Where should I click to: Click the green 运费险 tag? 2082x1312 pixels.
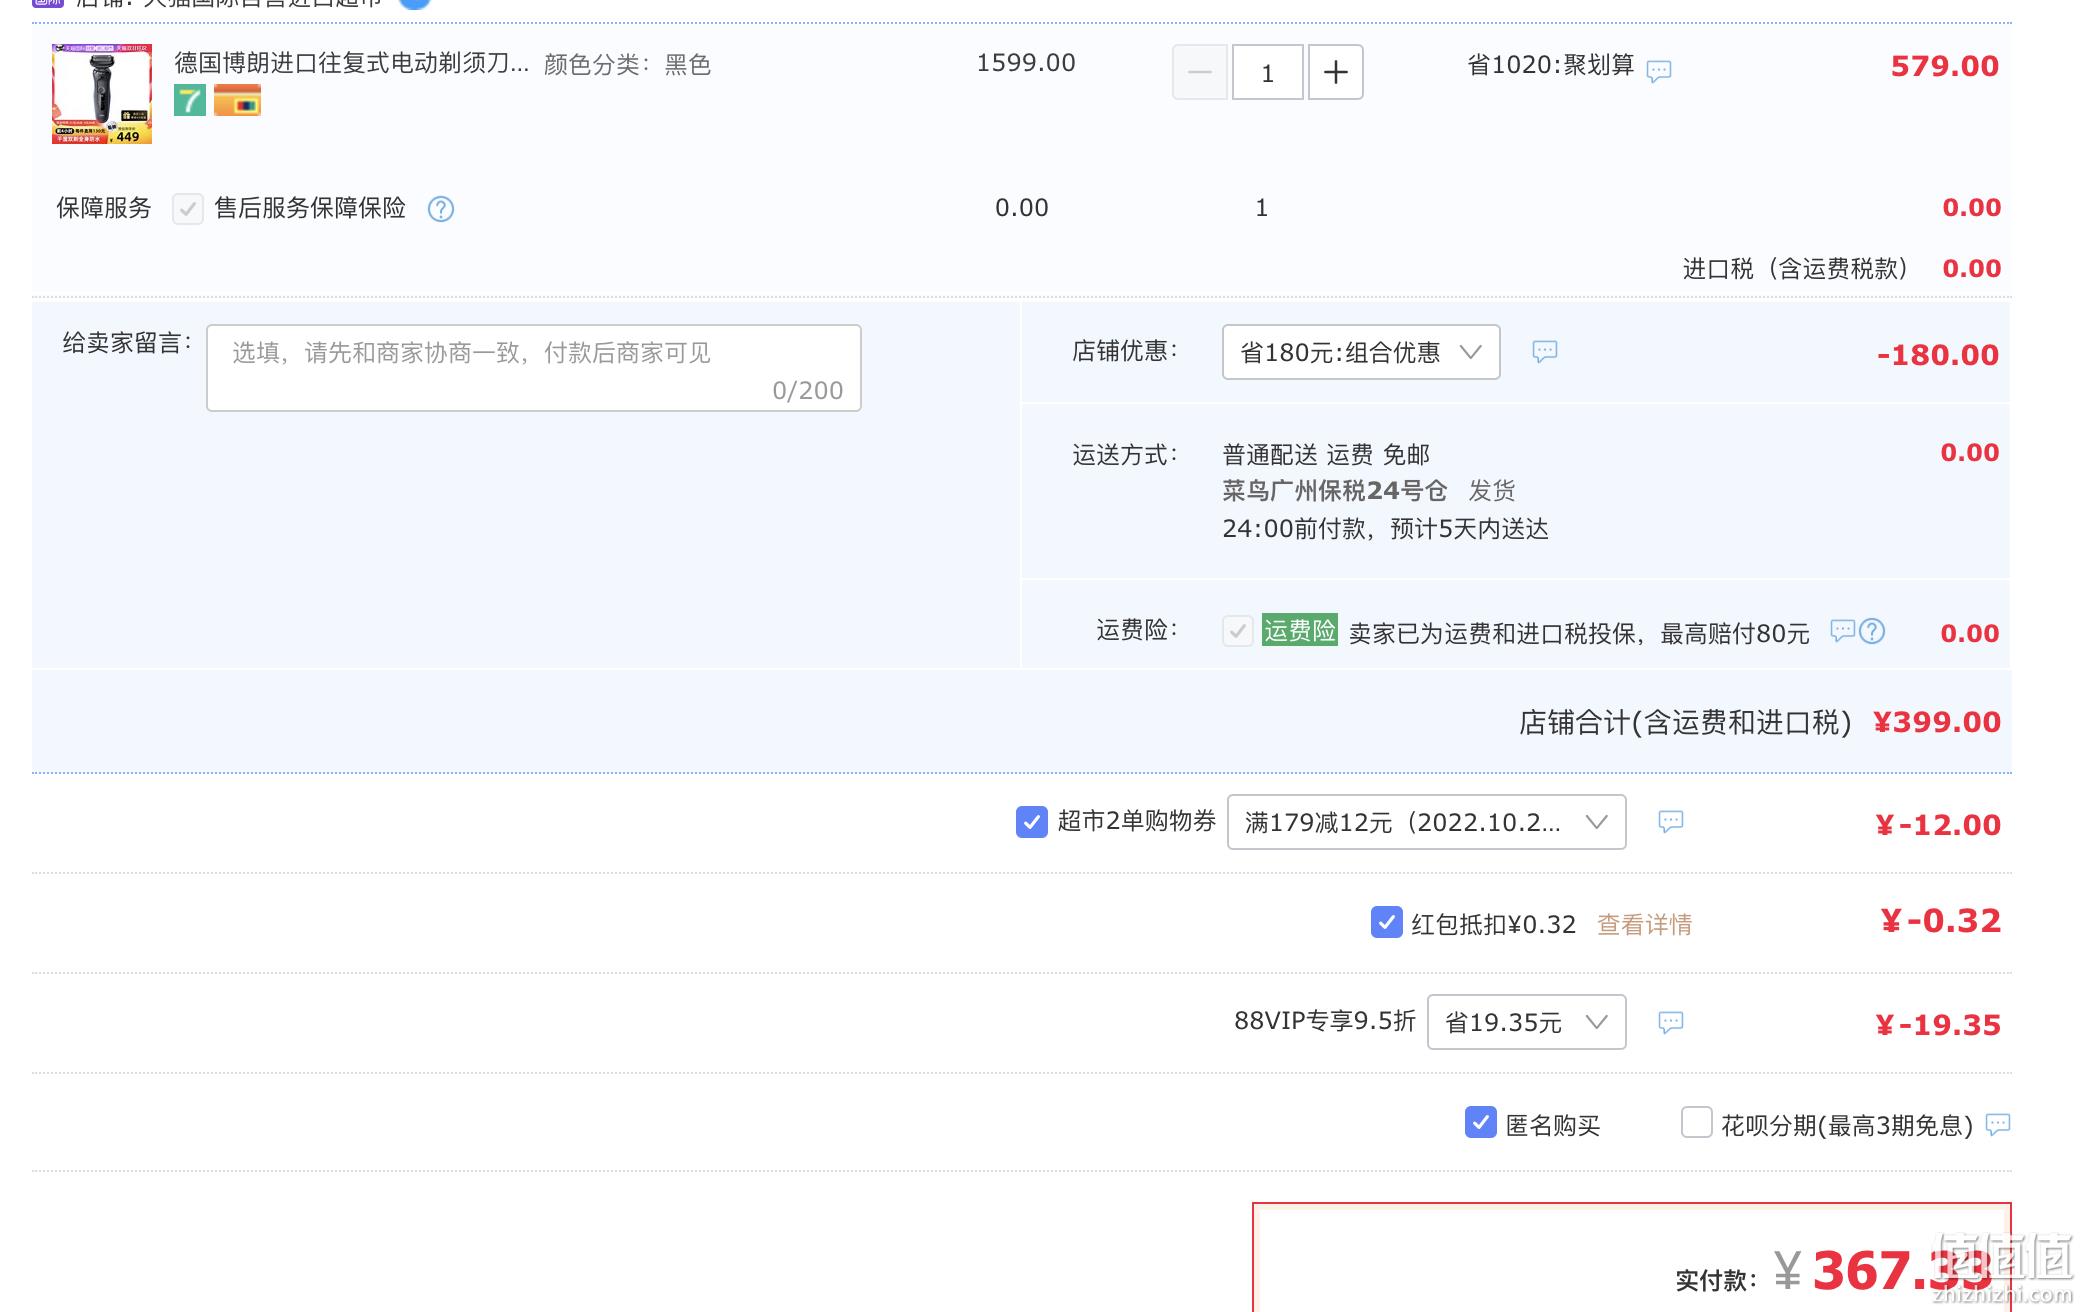click(x=1300, y=630)
